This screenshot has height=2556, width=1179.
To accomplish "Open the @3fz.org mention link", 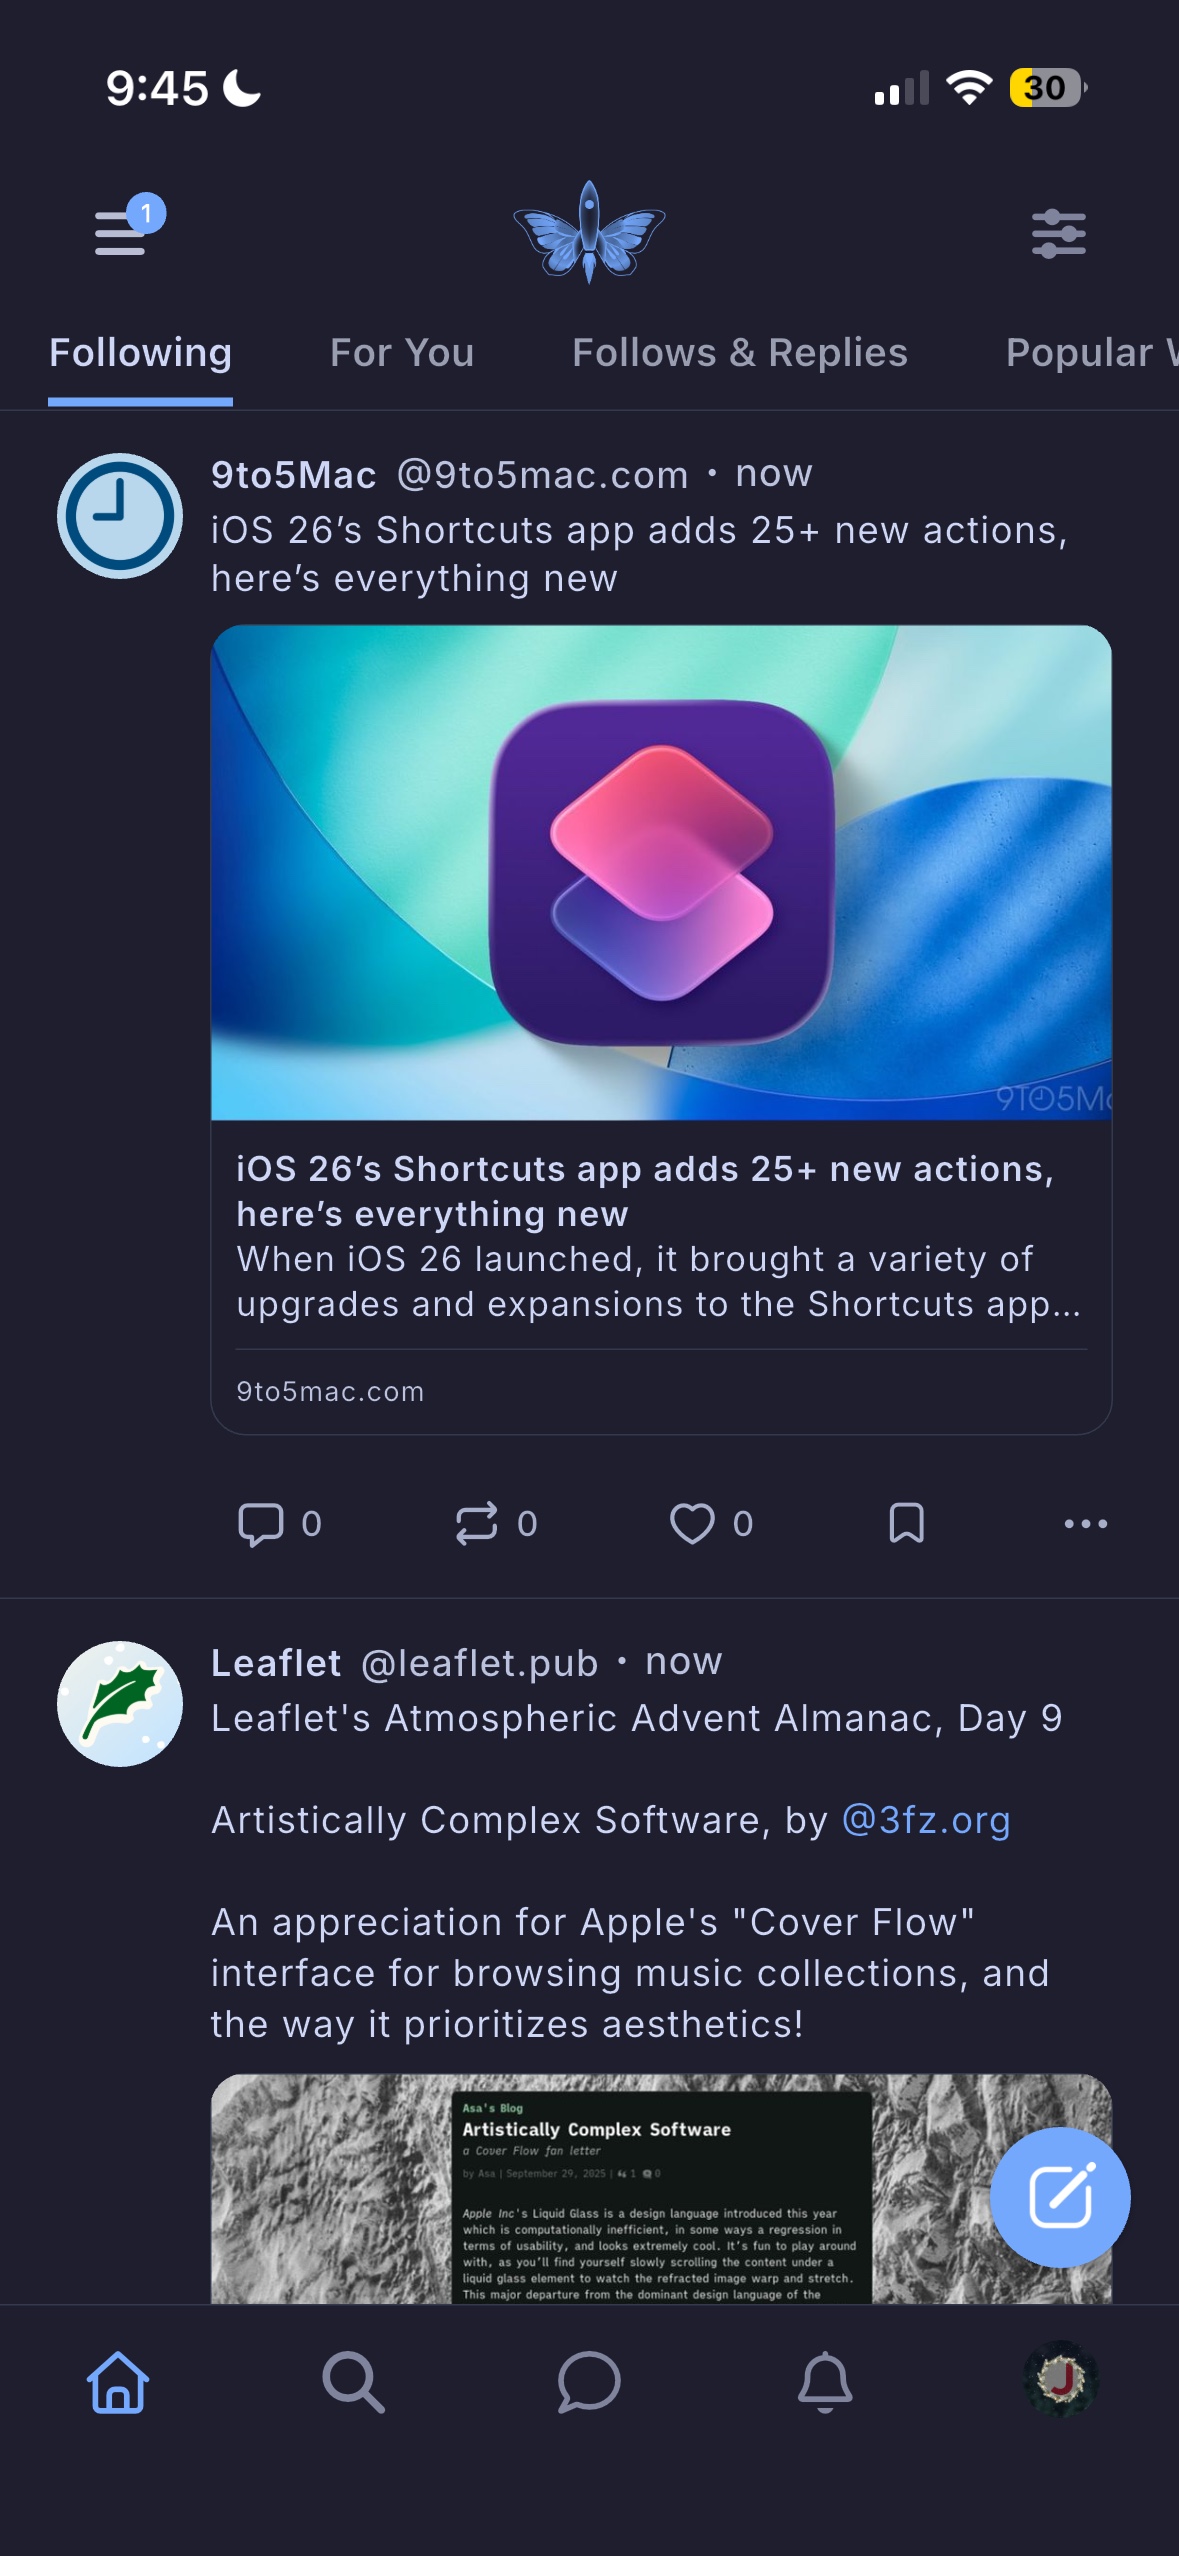I will coord(926,1820).
